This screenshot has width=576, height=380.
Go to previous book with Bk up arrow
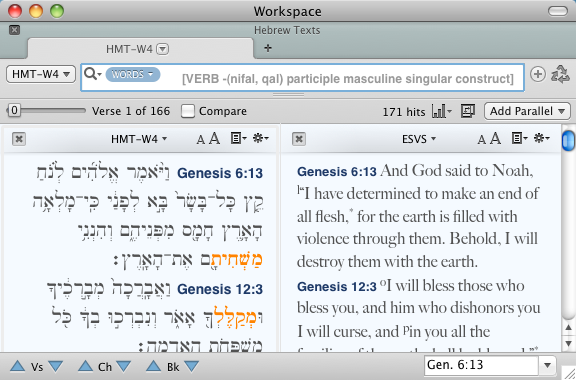point(153,366)
